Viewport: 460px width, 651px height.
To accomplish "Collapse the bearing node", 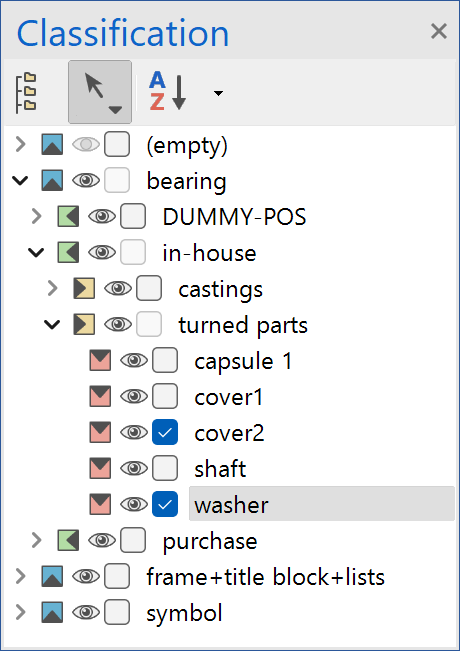I will click(x=20, y=181).
